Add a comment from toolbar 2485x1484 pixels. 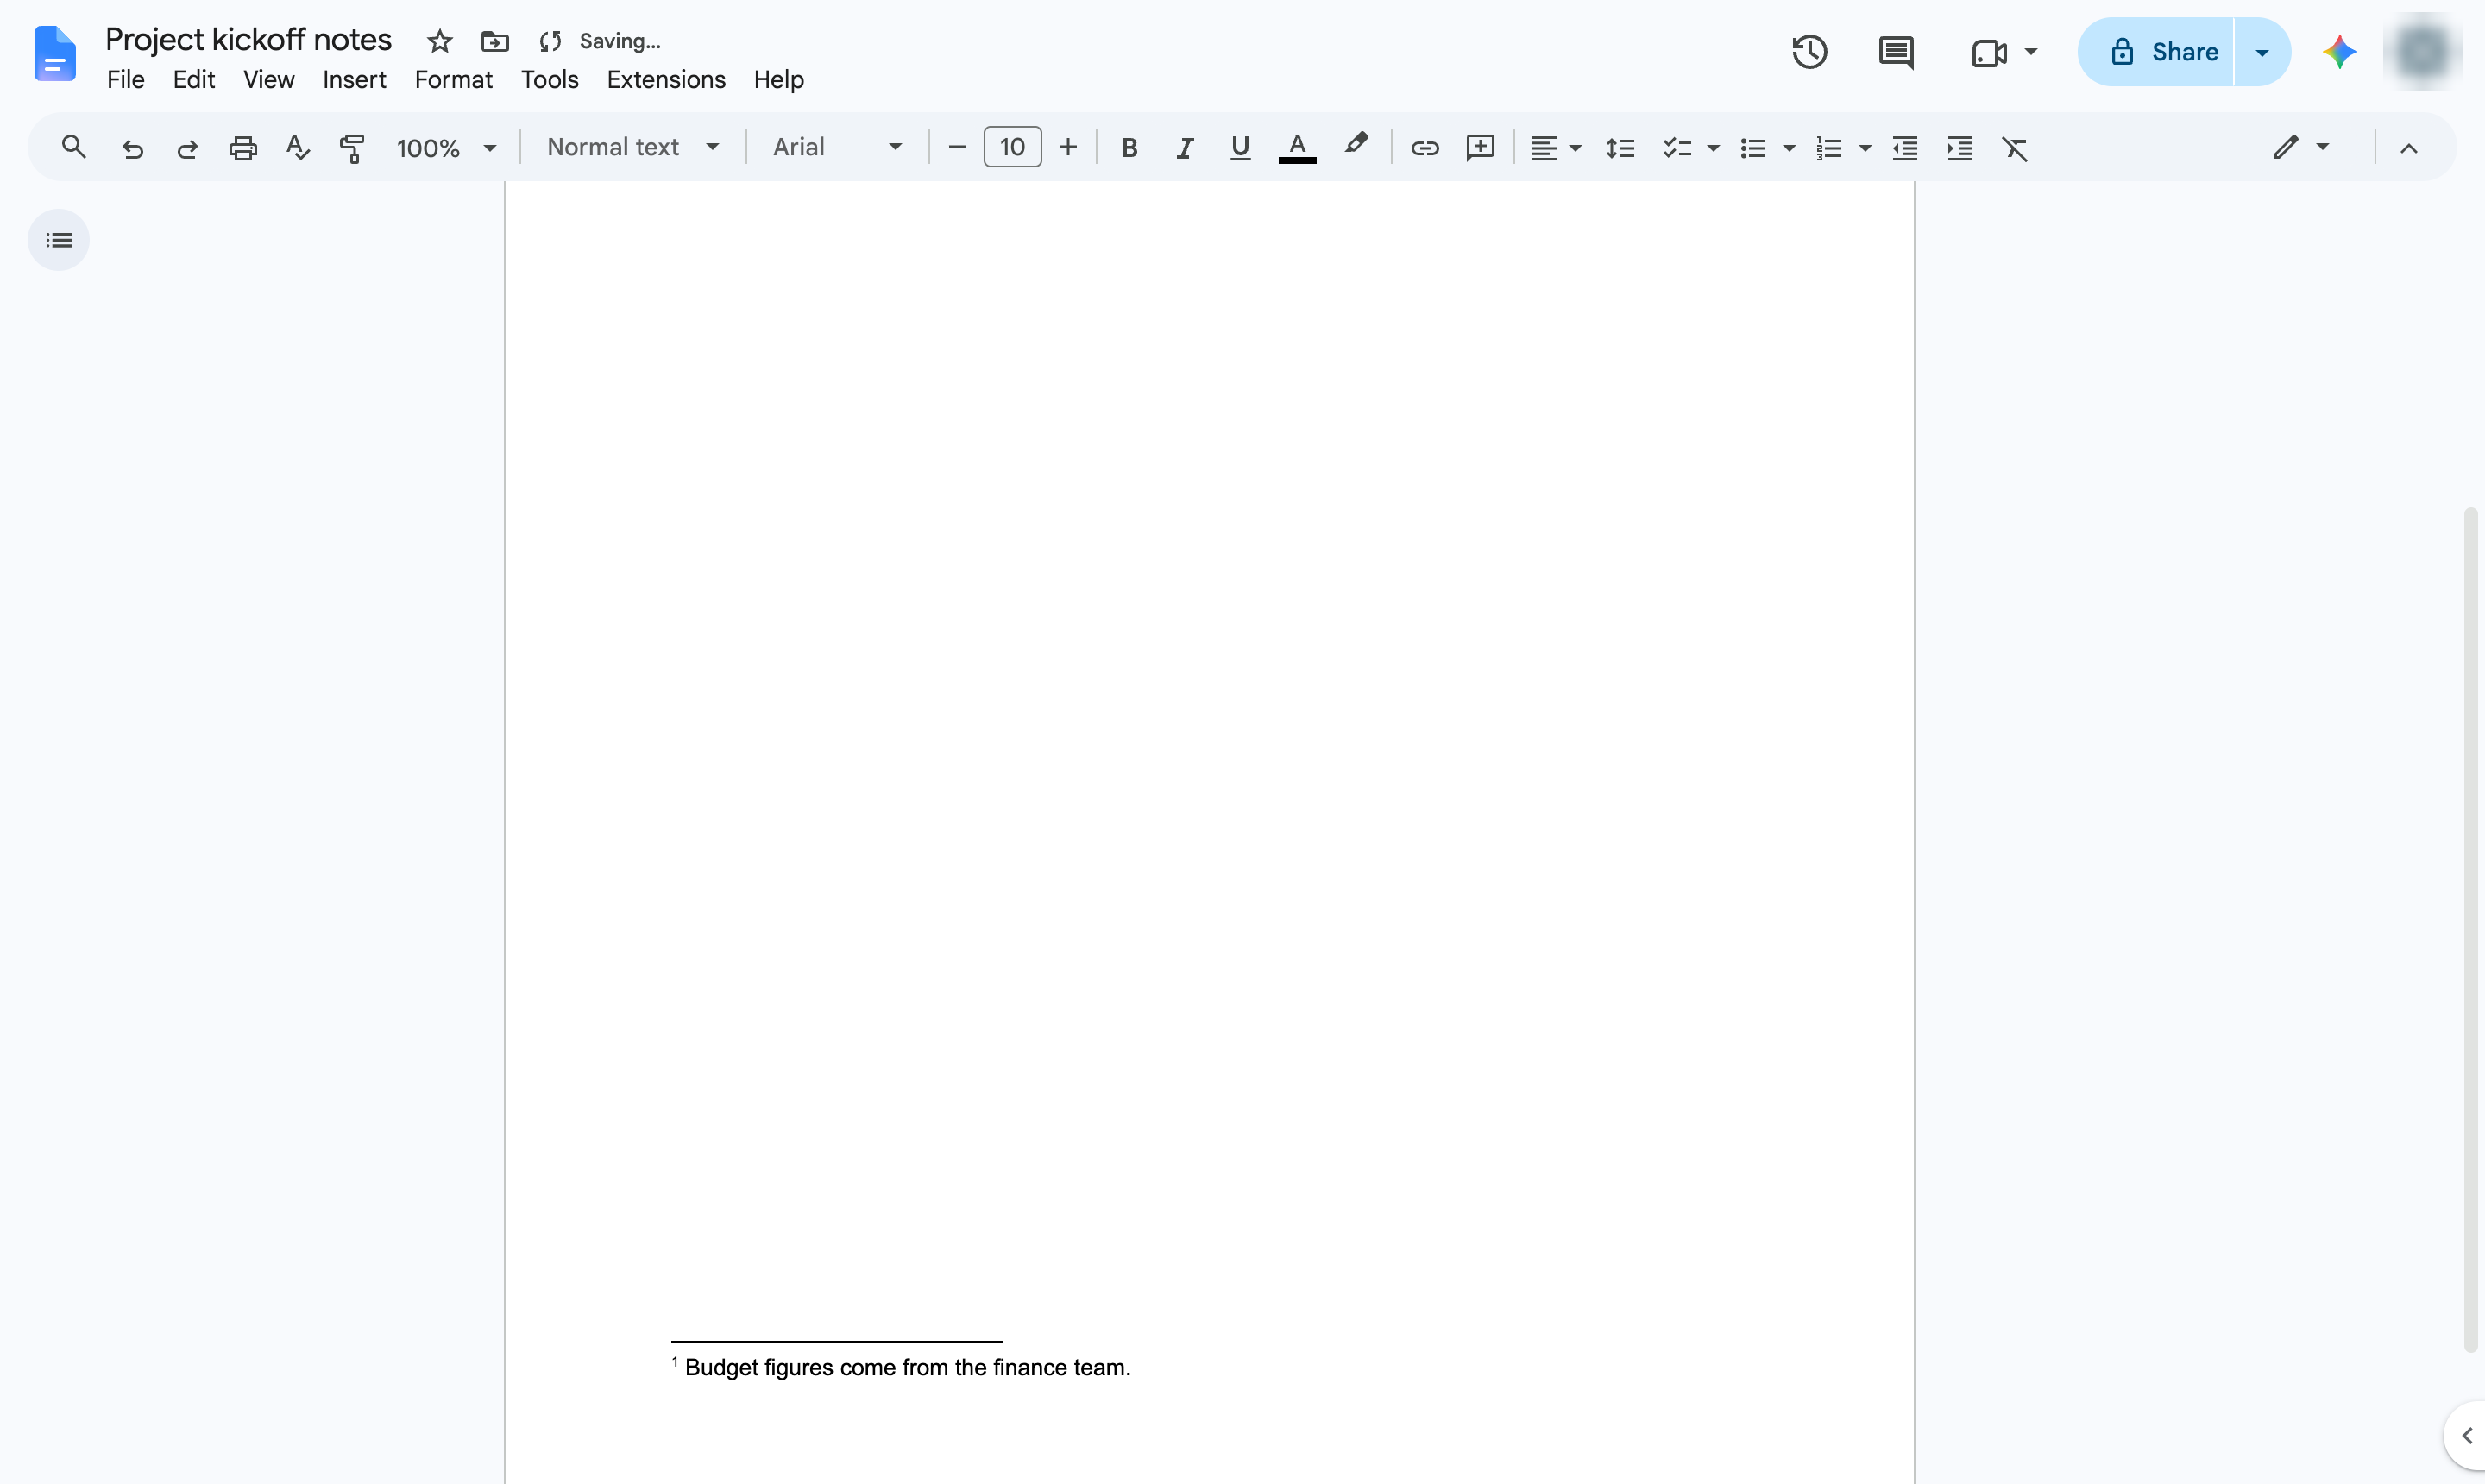tap(1480, 148)
